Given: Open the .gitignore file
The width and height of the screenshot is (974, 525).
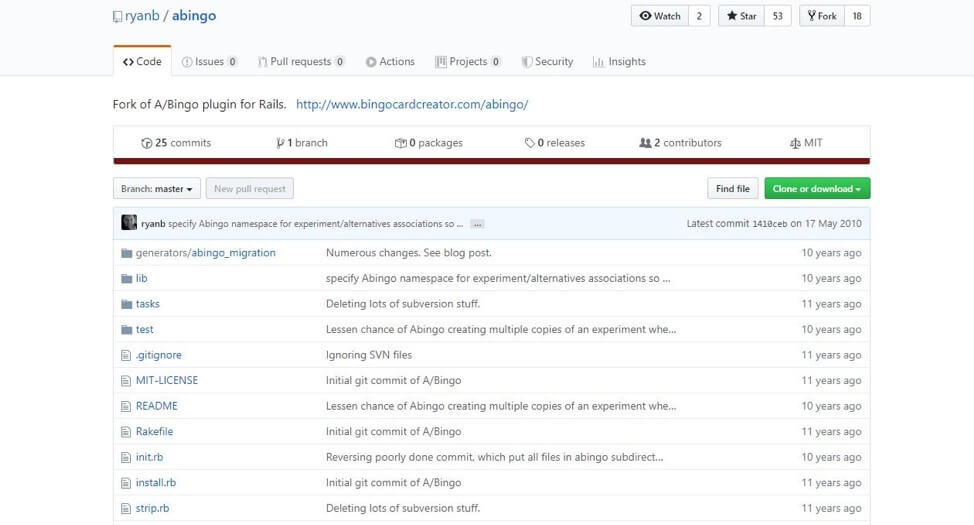Looking at the screenshot, I should (159, 355).
